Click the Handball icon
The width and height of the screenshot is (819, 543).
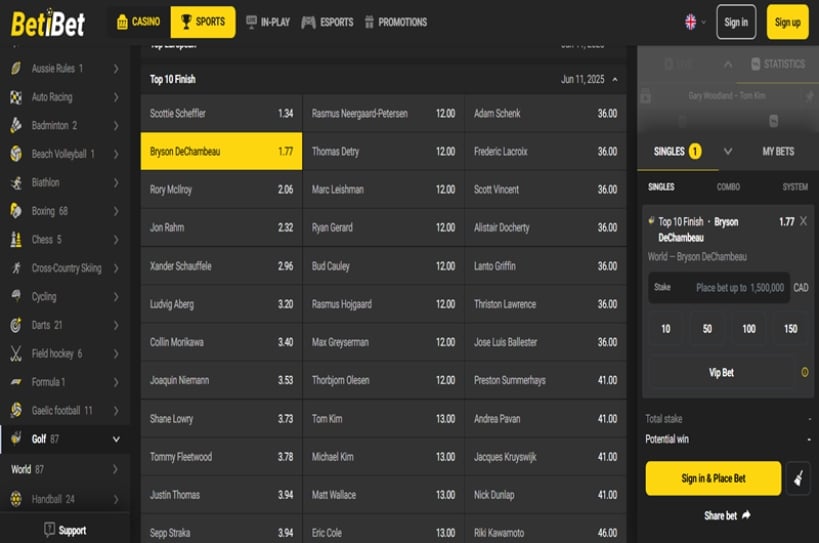16,499
